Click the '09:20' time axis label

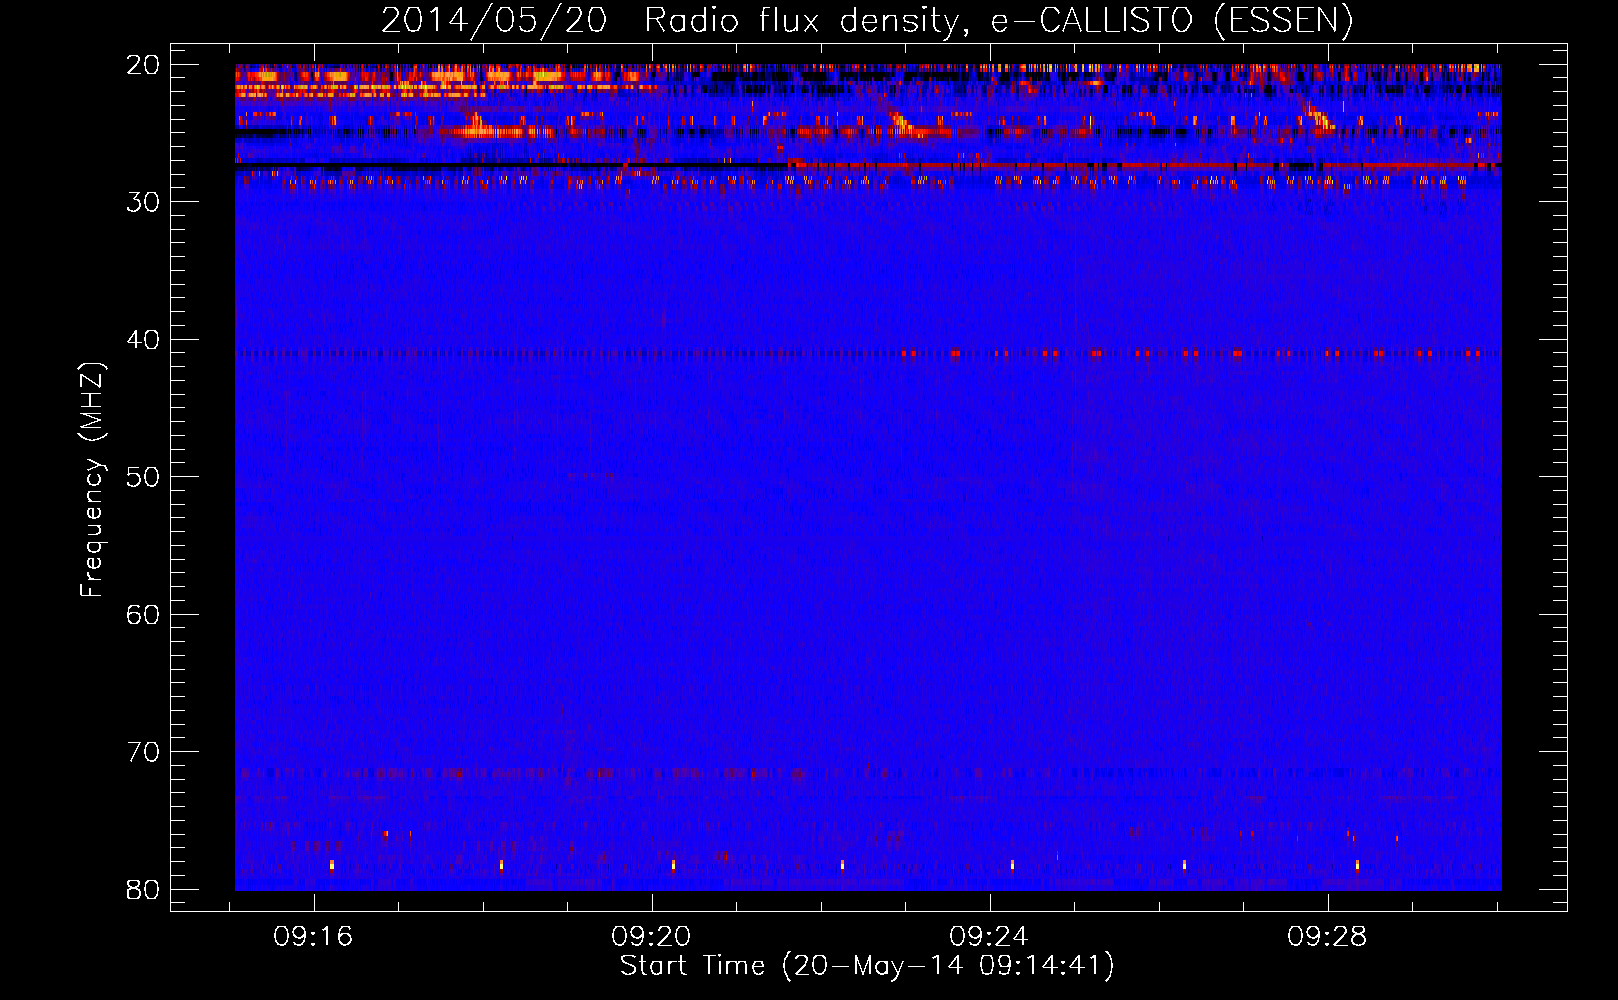(x=652, y=937)
